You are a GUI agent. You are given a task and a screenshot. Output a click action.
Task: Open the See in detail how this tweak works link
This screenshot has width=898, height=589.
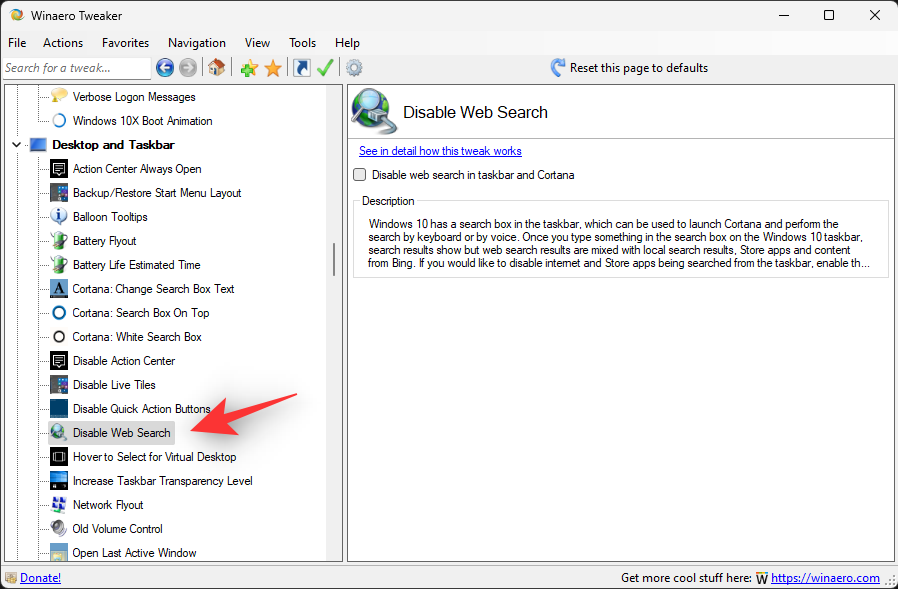440,151
